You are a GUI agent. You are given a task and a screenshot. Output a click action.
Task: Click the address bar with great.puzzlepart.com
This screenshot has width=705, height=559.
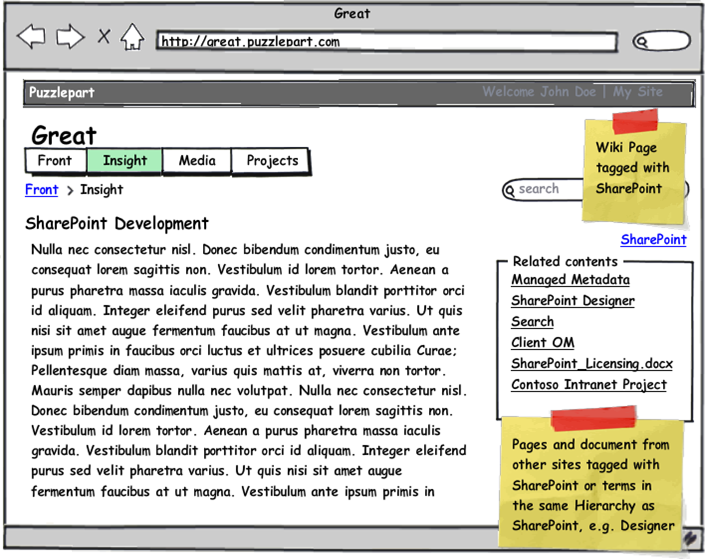point(387,41)
